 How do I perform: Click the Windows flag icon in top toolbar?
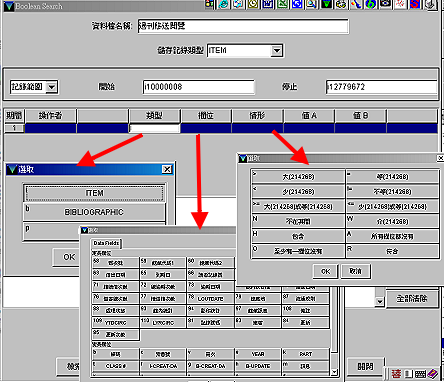(209, 4)
